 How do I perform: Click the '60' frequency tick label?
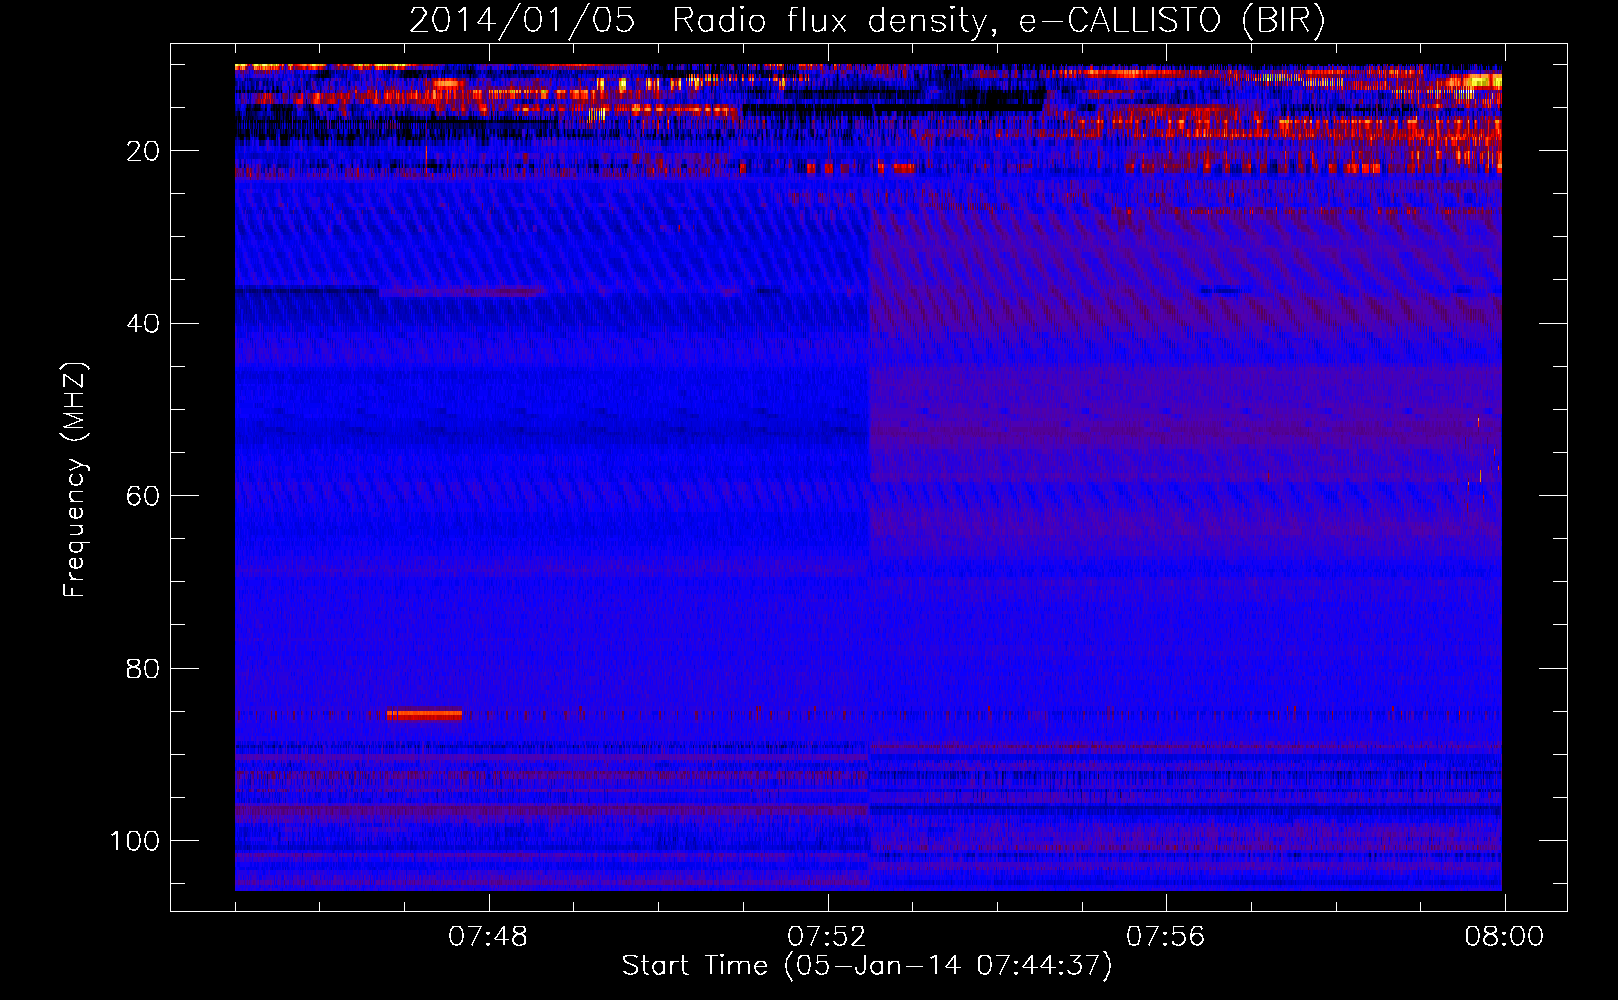coord(143,496)
